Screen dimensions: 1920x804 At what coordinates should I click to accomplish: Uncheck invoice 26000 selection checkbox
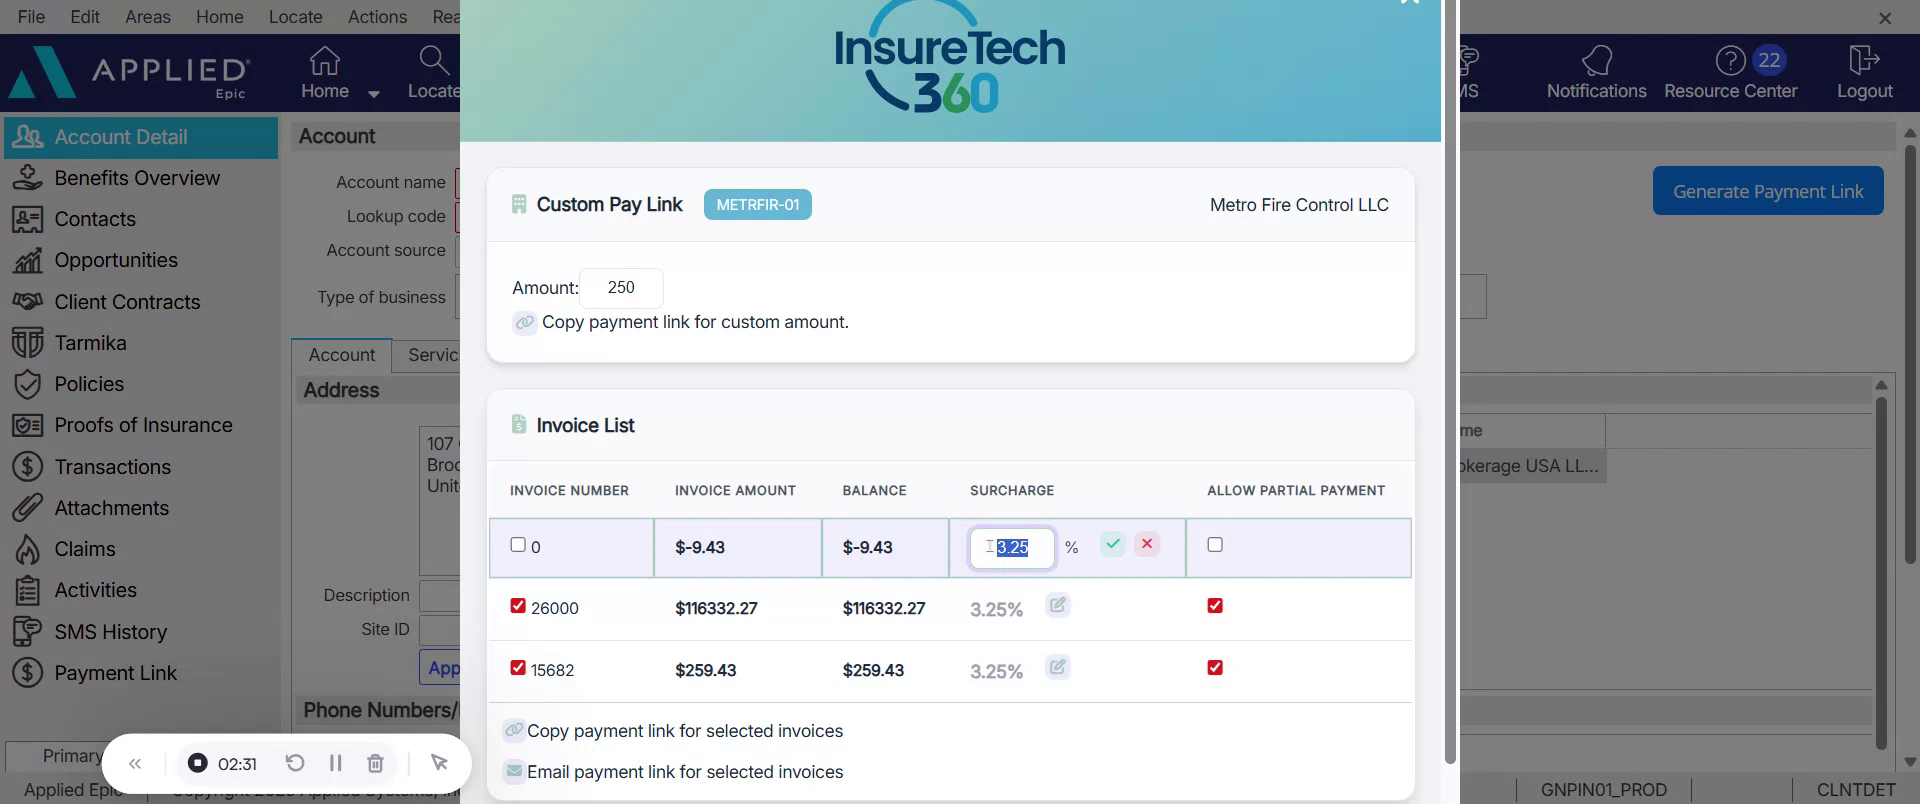point(518,606)
